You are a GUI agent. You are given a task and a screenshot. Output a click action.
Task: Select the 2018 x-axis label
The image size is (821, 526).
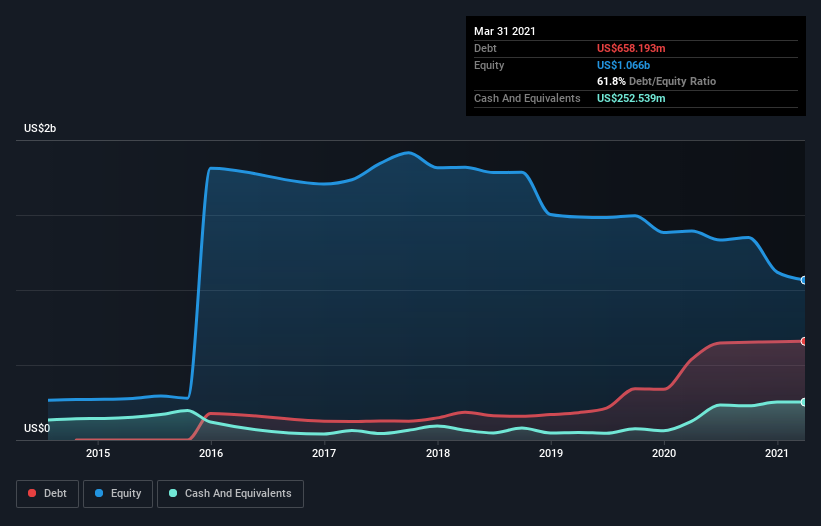click(438, 453)
